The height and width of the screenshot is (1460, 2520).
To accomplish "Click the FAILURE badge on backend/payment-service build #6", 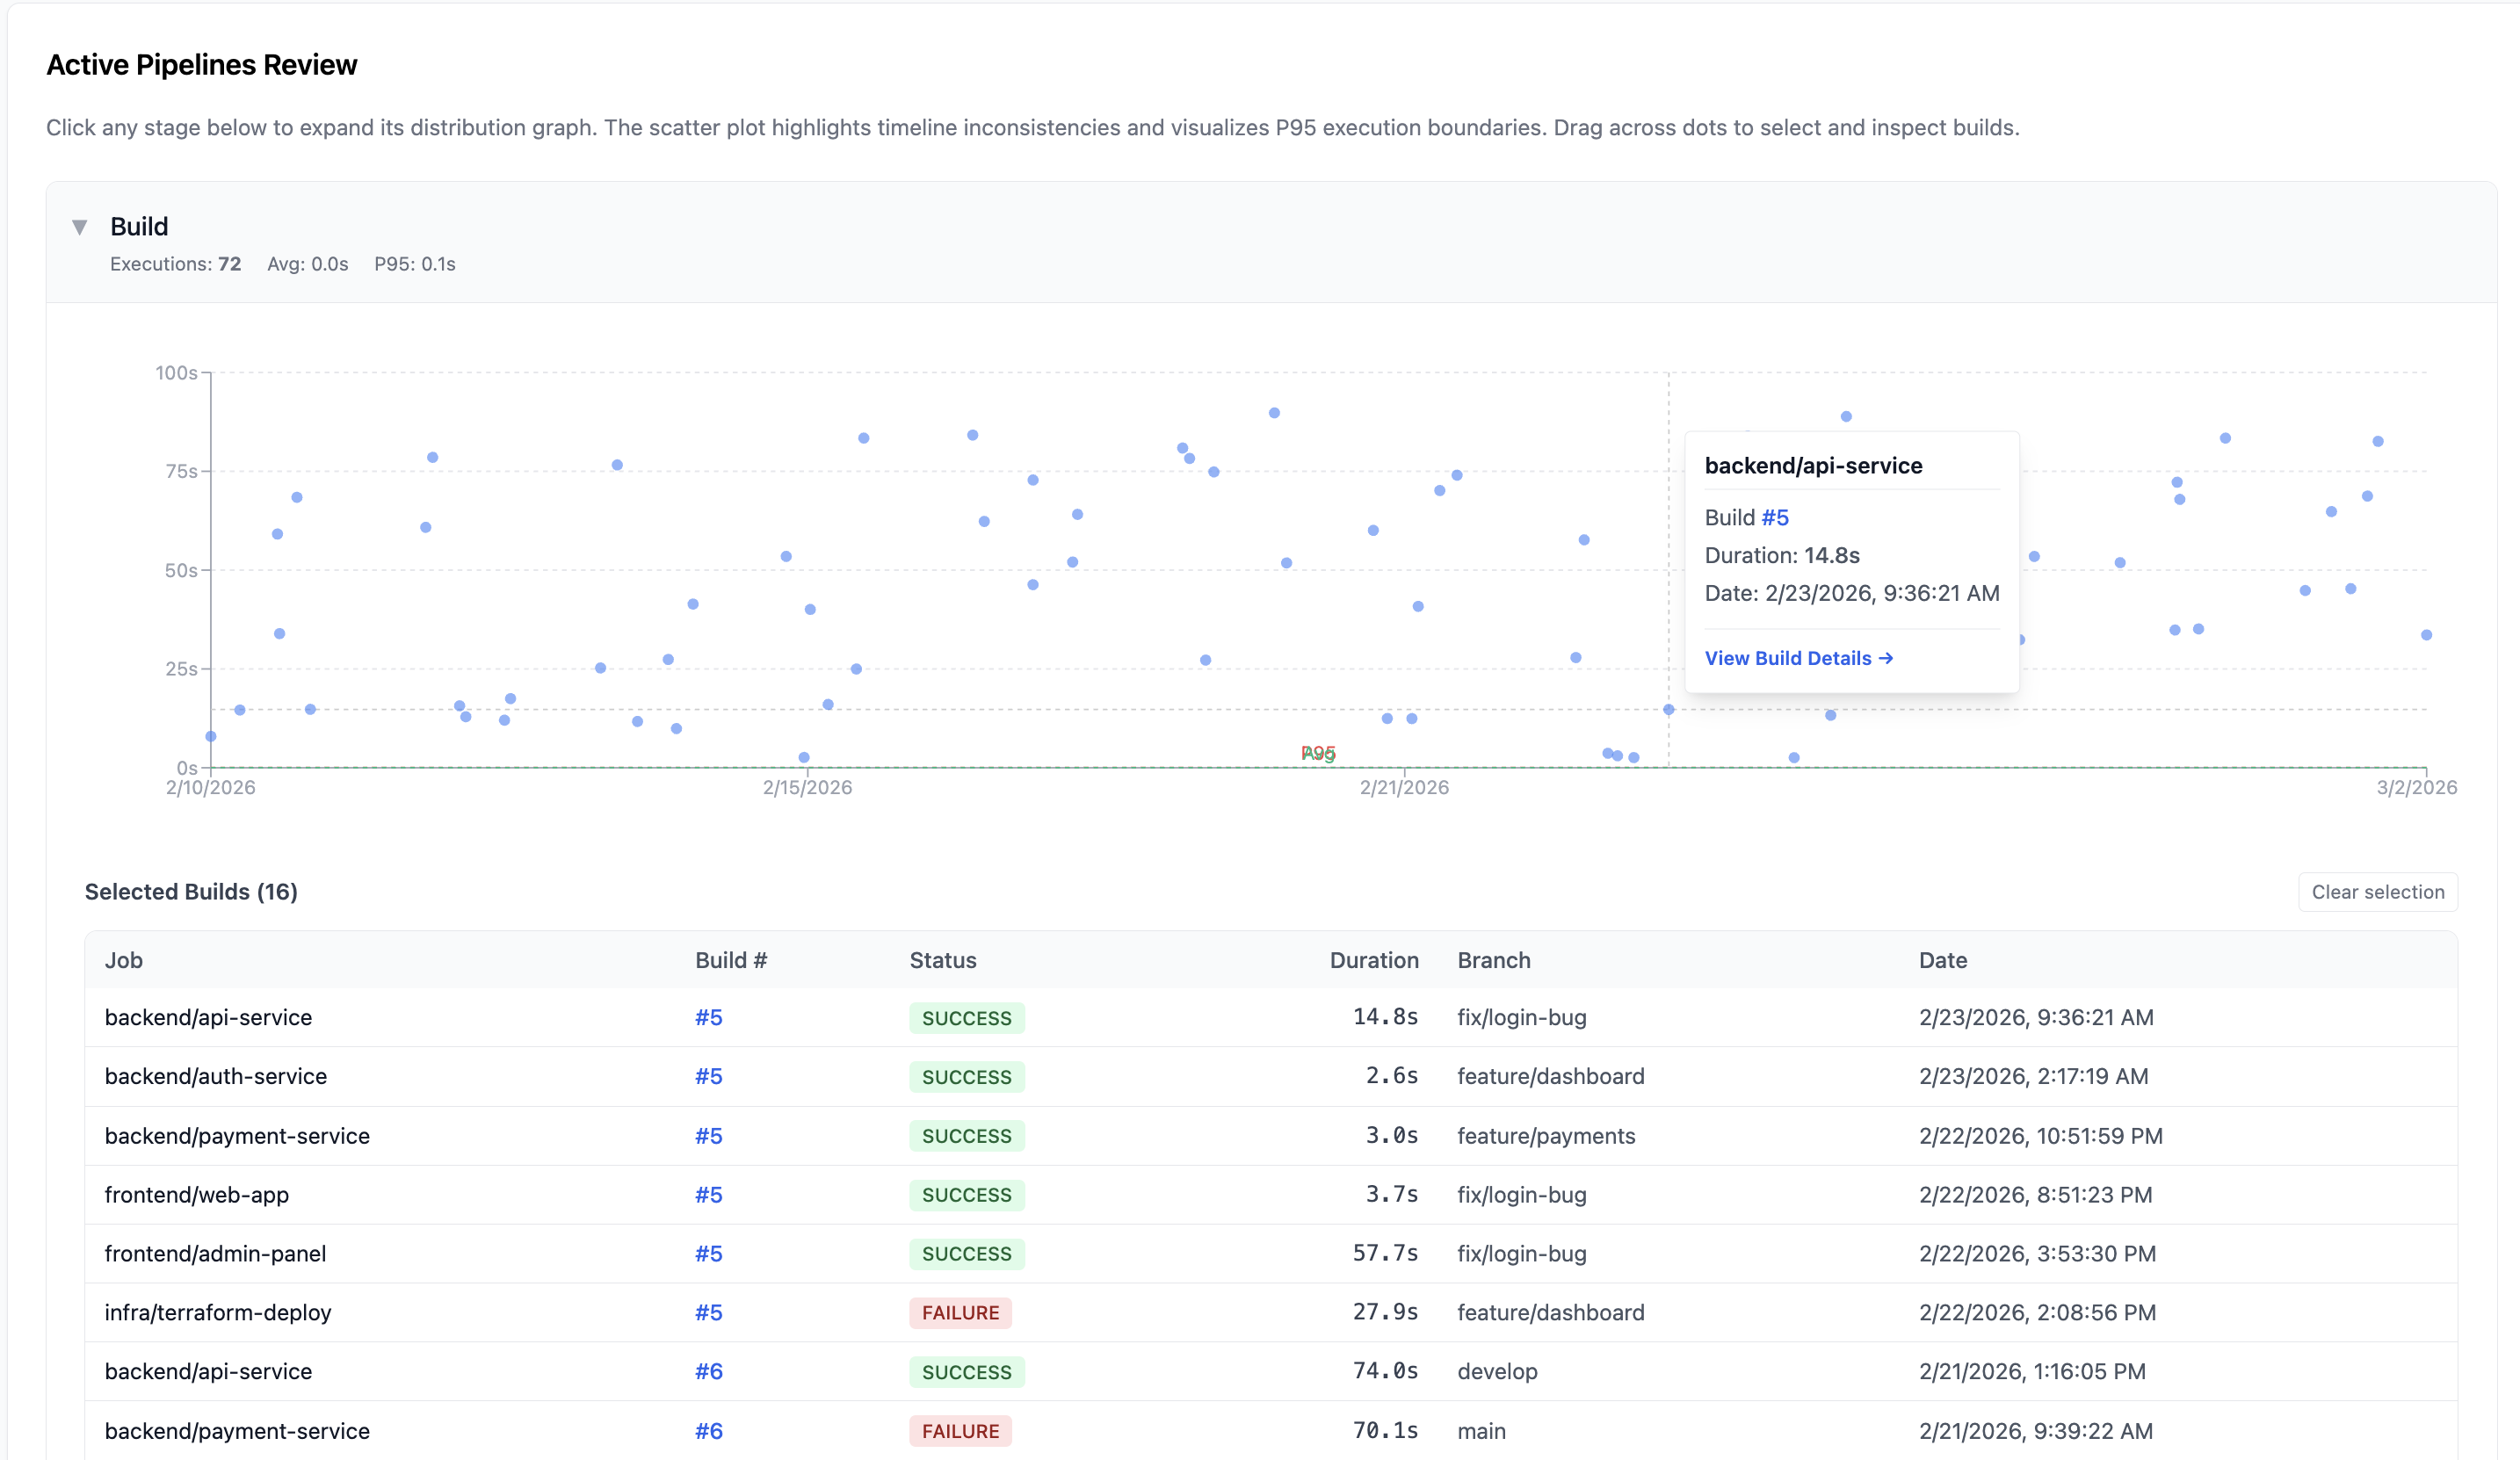I will [x=960, y=1430].
